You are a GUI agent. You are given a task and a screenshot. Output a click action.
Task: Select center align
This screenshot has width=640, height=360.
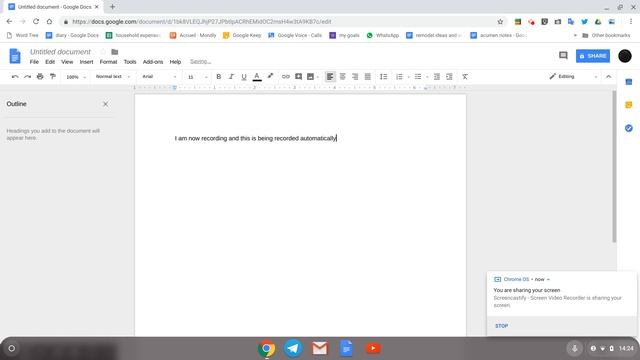342,77
